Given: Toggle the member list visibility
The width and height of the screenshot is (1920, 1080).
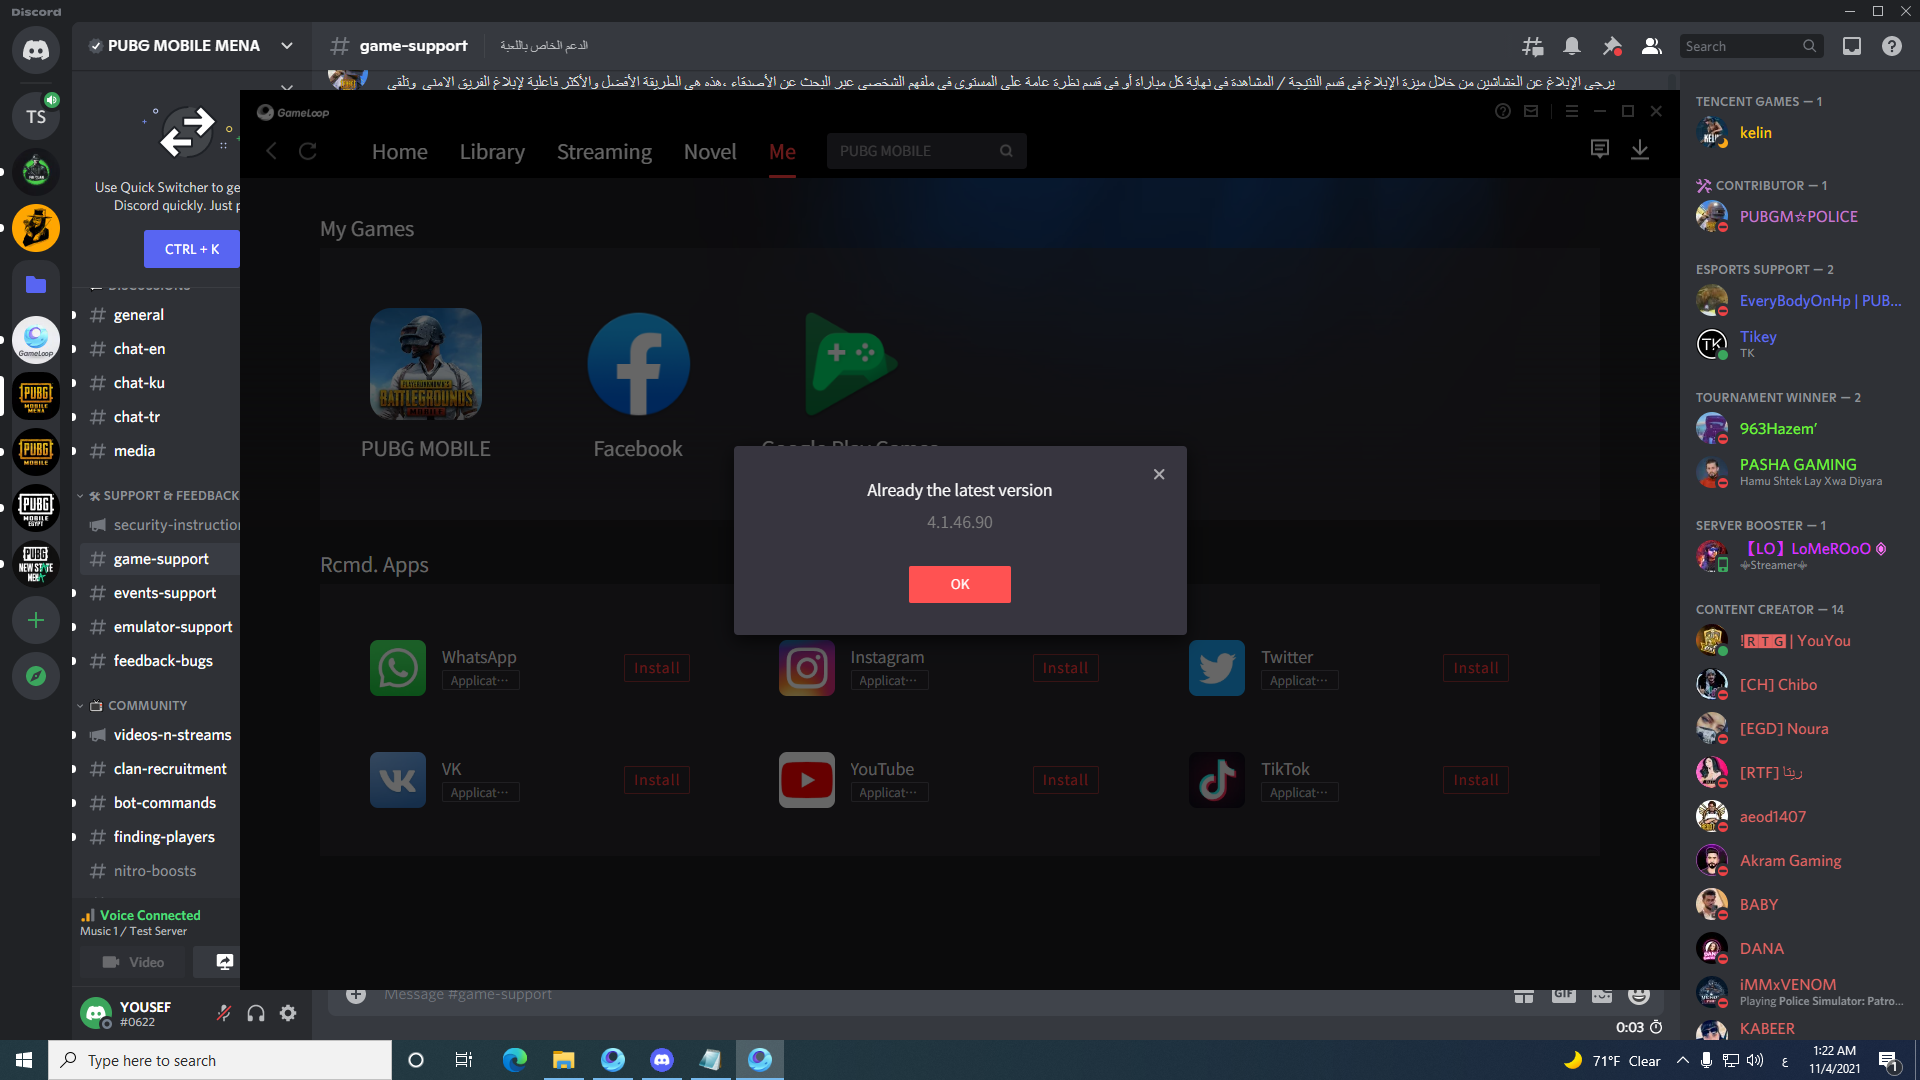Looking at the screenshot, I should (x=1652, y=46).
